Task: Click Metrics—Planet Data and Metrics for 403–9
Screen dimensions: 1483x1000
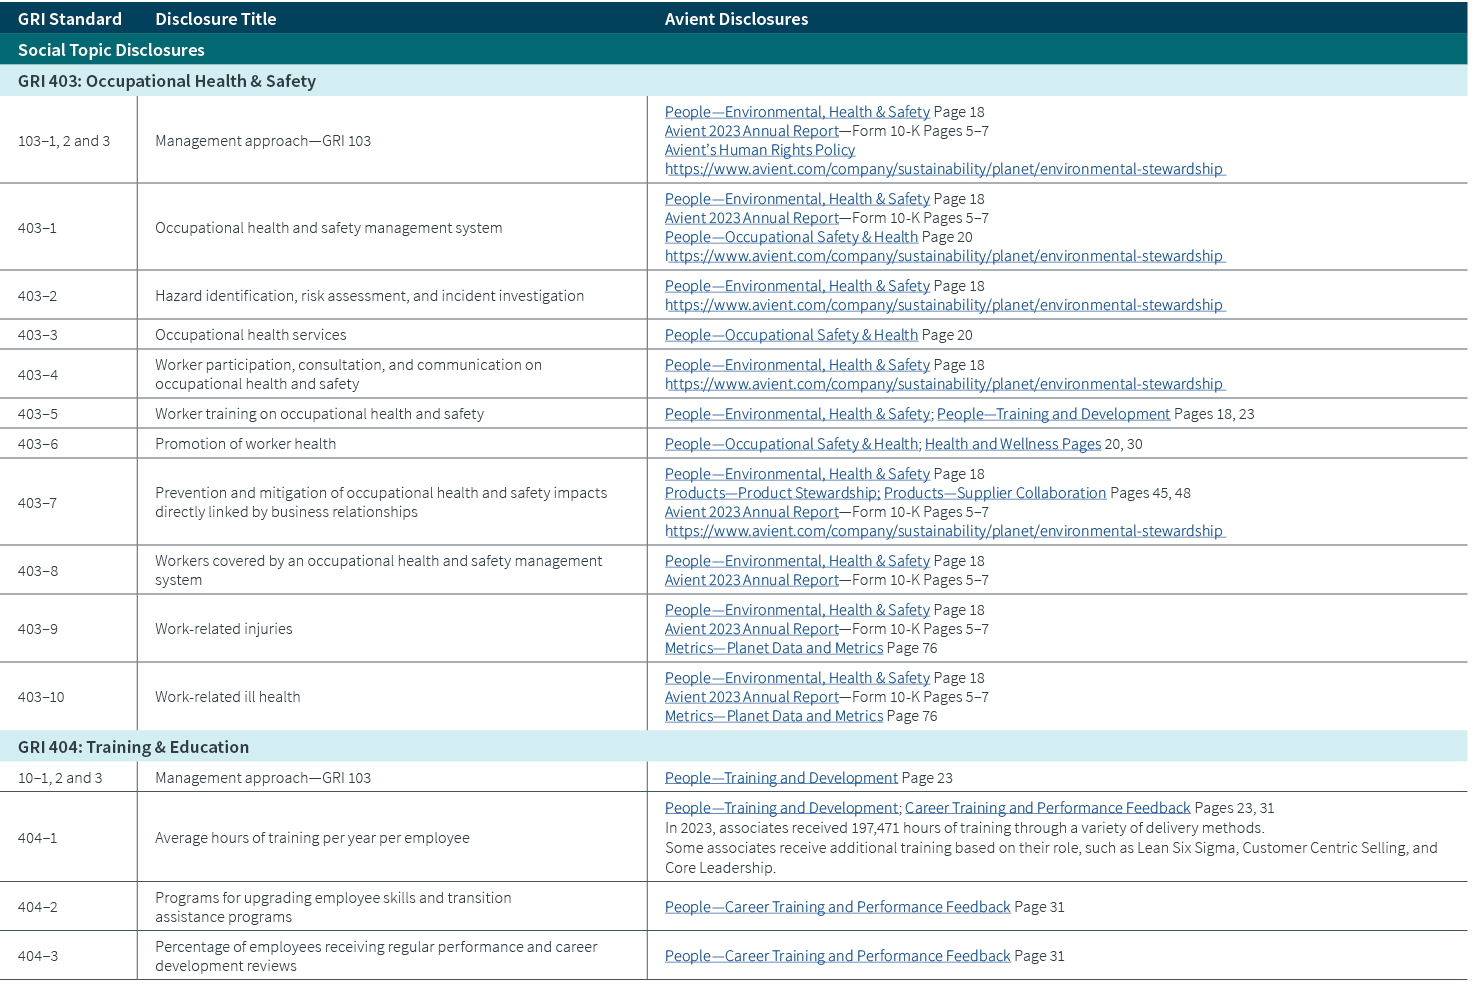Action: point(773,647)
